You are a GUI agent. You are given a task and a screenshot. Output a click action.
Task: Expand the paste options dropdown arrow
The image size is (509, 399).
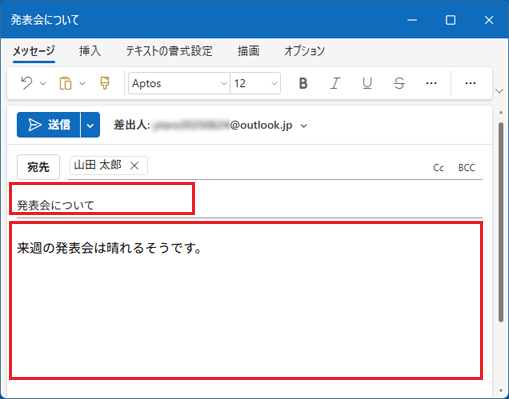[x=82, y=83]
